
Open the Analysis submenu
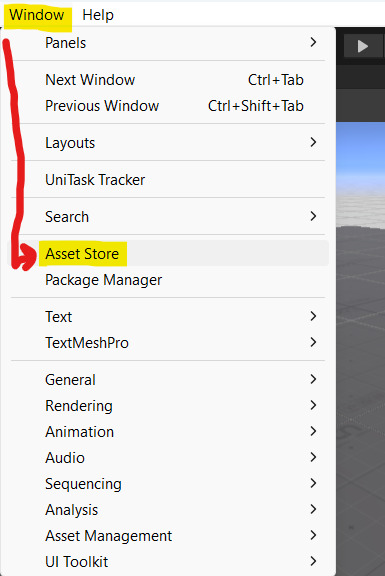tap(168, 510)
